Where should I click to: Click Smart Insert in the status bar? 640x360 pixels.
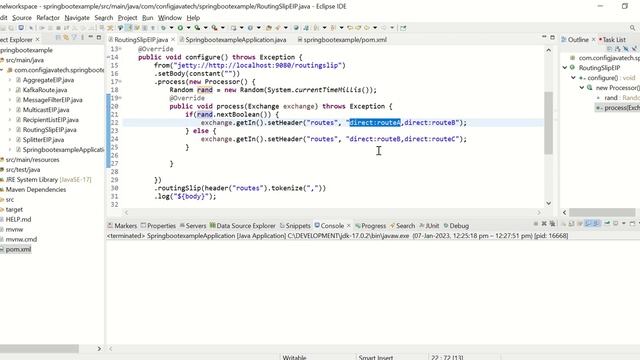pyautogui.click(x=376, y=357)
